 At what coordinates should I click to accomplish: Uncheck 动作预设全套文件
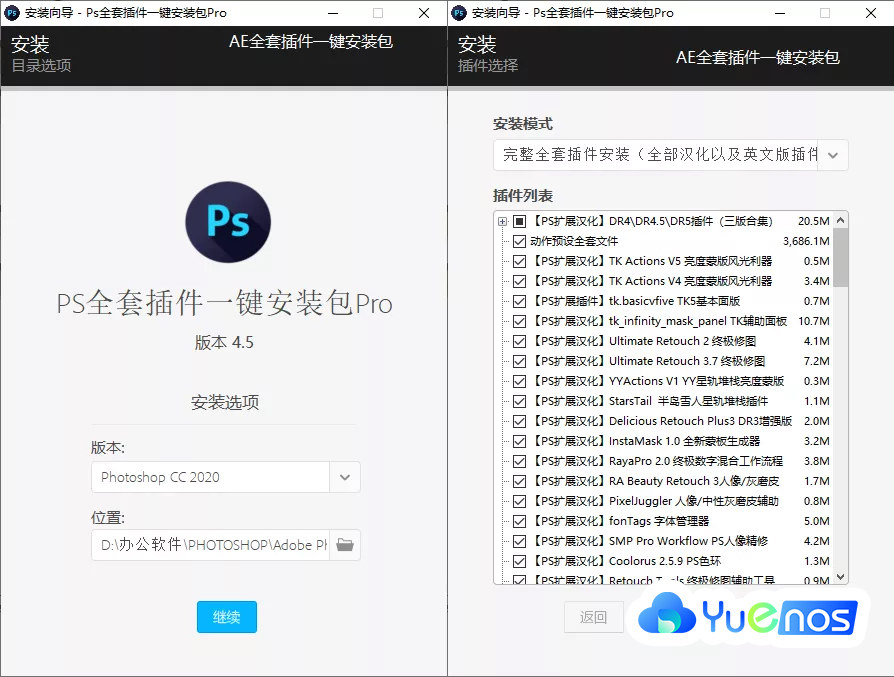pyautogui.click(x=520, y=241)
